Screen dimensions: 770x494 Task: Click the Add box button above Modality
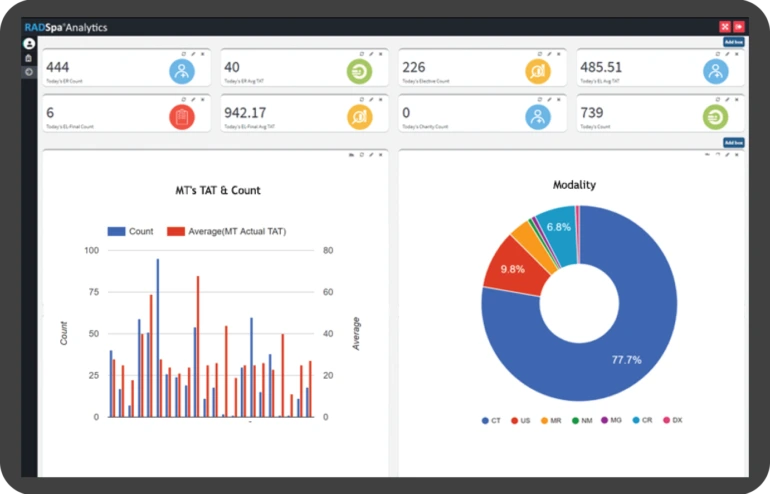point(734,142)
